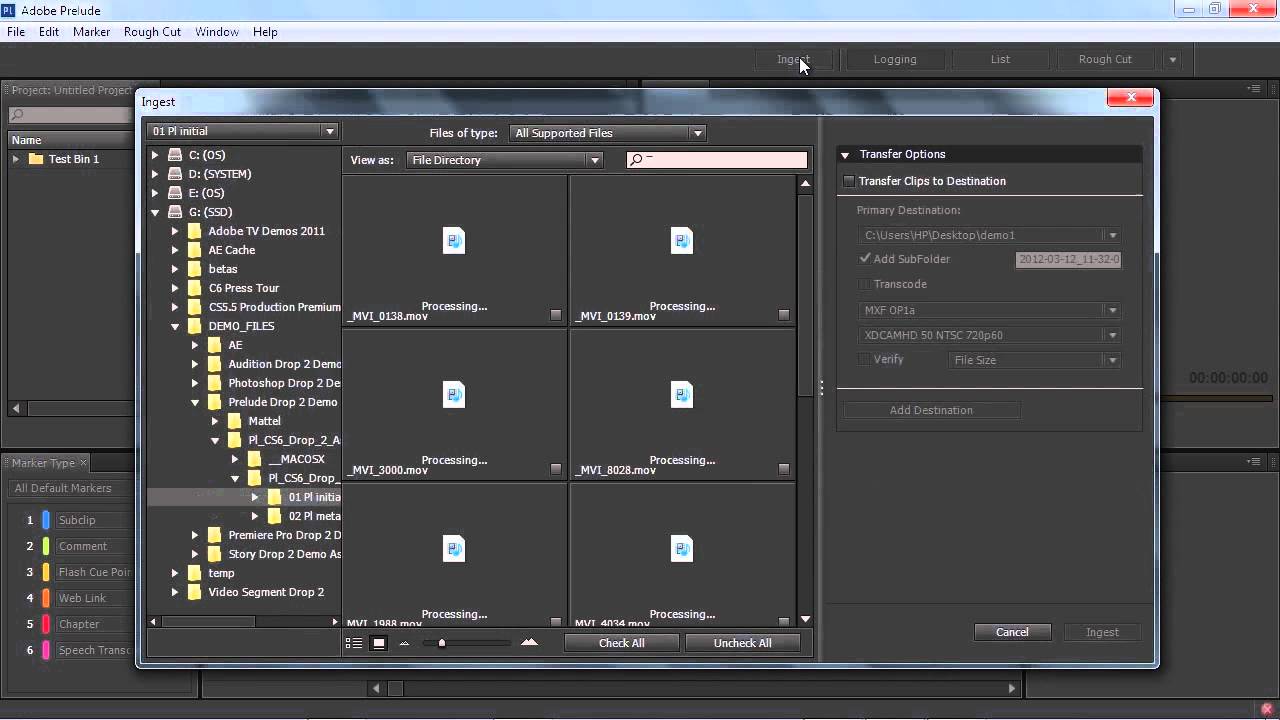Expand the Test Bin 1 bin
This screenshot has width=1280, height=720.
[x=16, y=159]
